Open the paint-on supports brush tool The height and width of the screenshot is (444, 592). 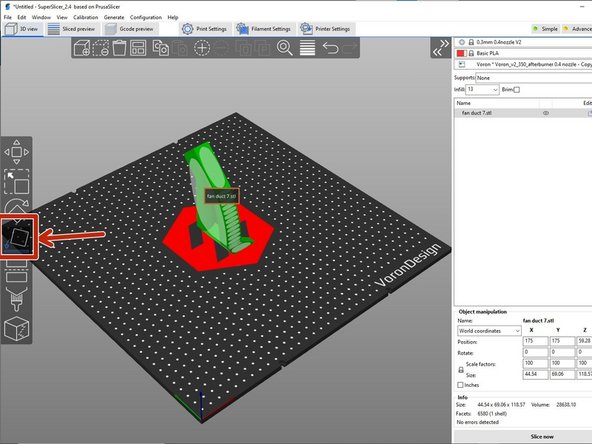[x=16, y=299]
